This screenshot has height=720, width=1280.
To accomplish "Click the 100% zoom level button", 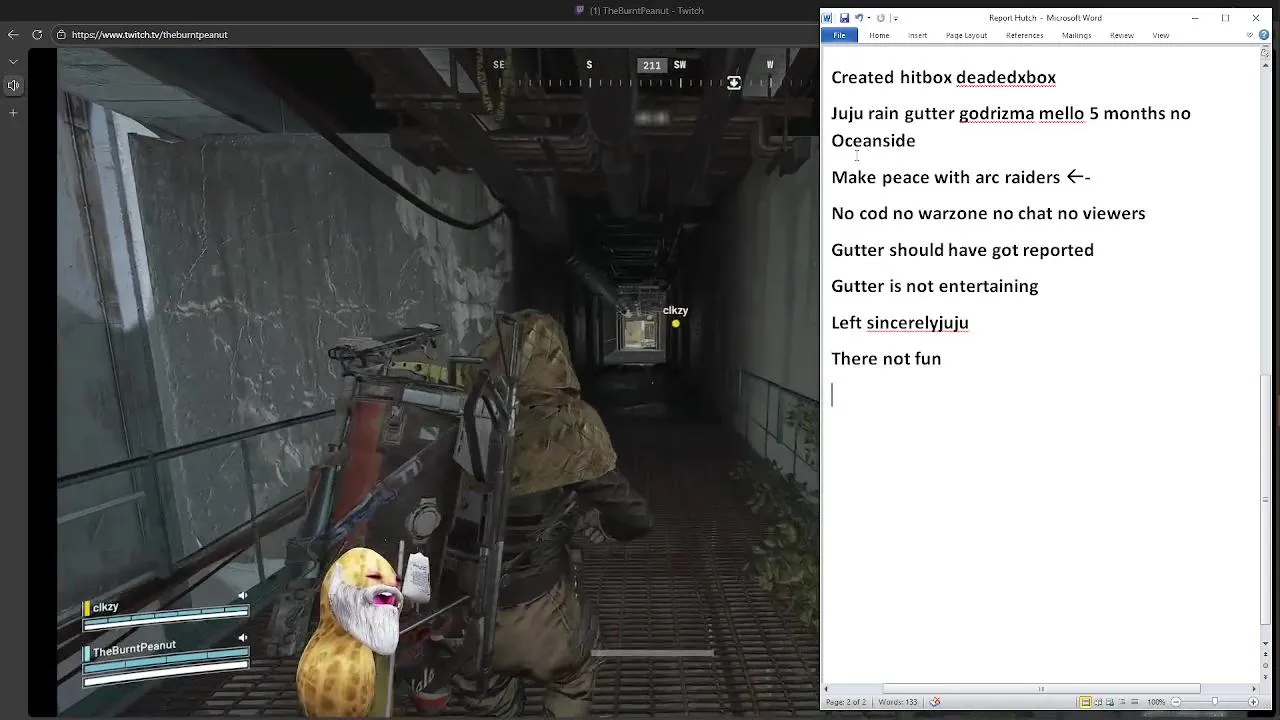I will coord(1156,702).
